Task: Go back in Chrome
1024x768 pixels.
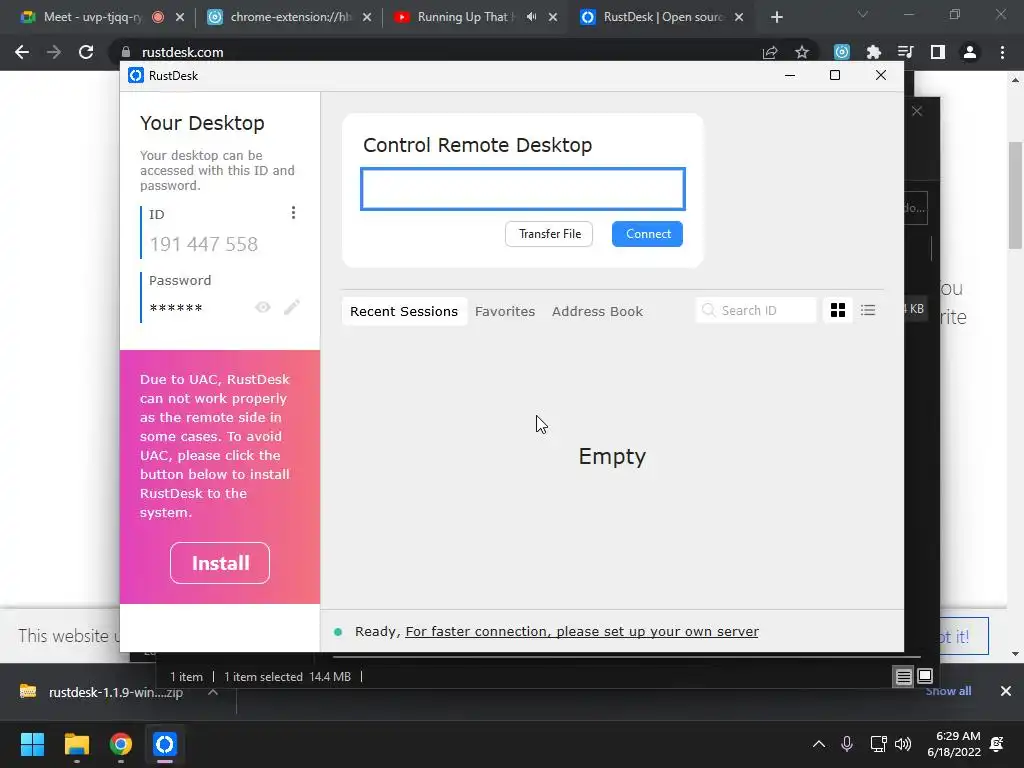Action: (x=22, y=52)
